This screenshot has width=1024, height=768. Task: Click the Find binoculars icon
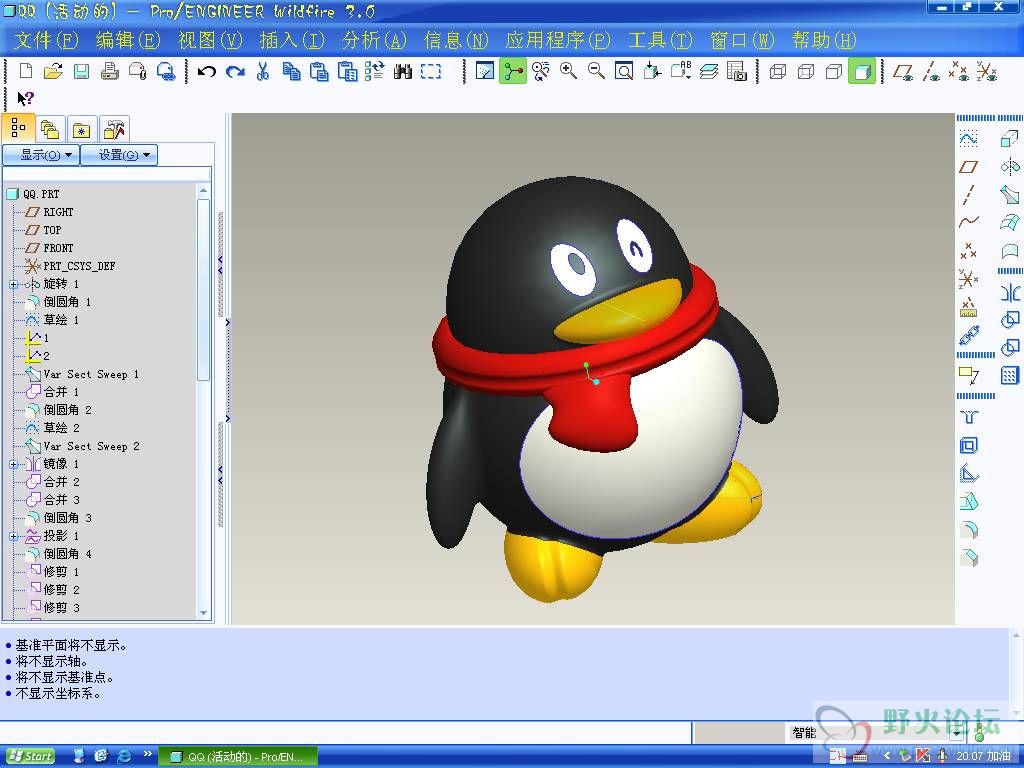403,71
